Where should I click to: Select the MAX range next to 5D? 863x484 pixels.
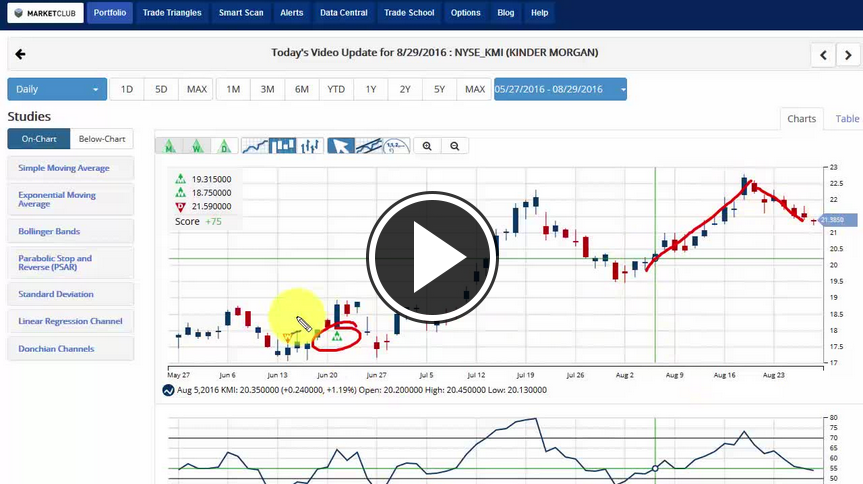(x=196, y=89)
